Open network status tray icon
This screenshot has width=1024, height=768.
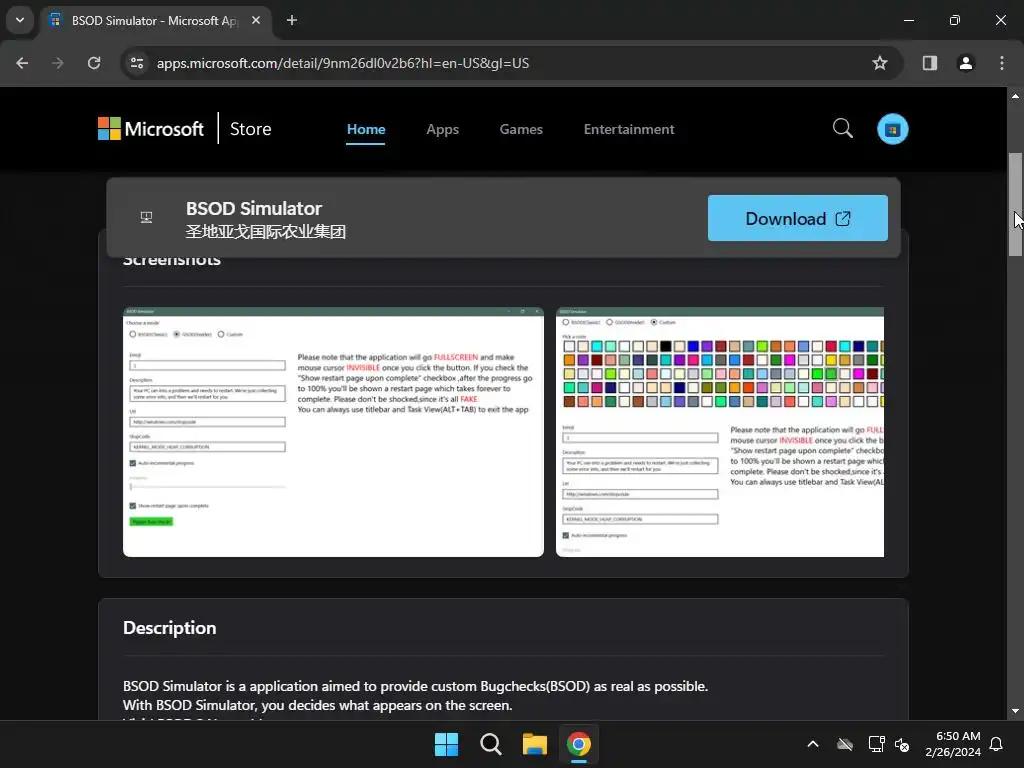876,744
